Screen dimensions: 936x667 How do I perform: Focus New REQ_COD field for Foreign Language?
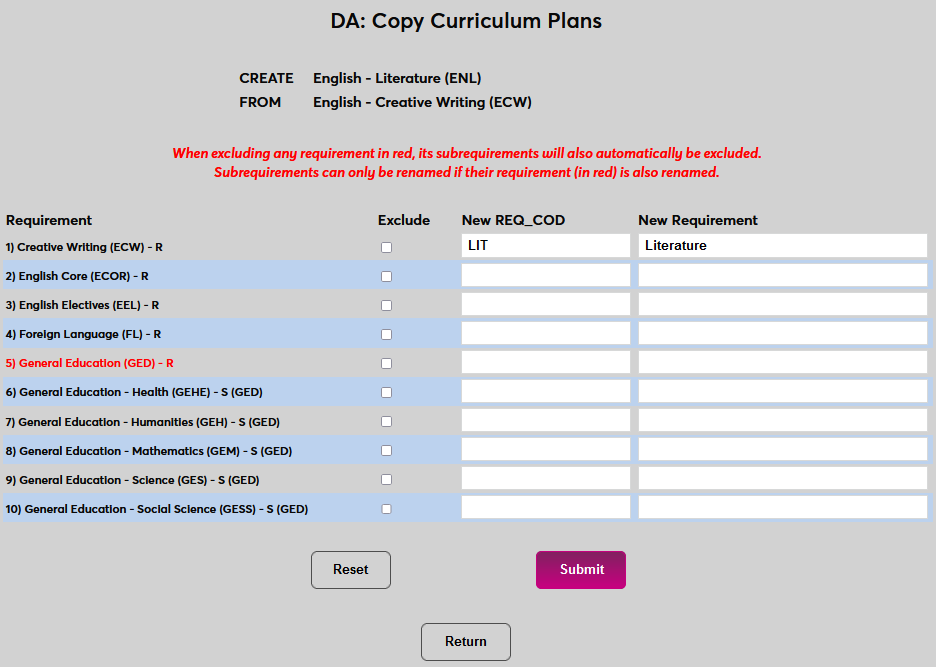(x=546, y=333)
